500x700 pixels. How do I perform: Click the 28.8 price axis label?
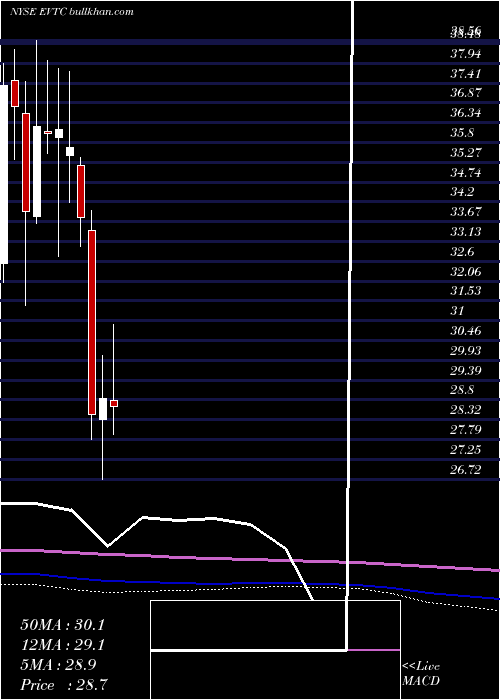(462, 390)
